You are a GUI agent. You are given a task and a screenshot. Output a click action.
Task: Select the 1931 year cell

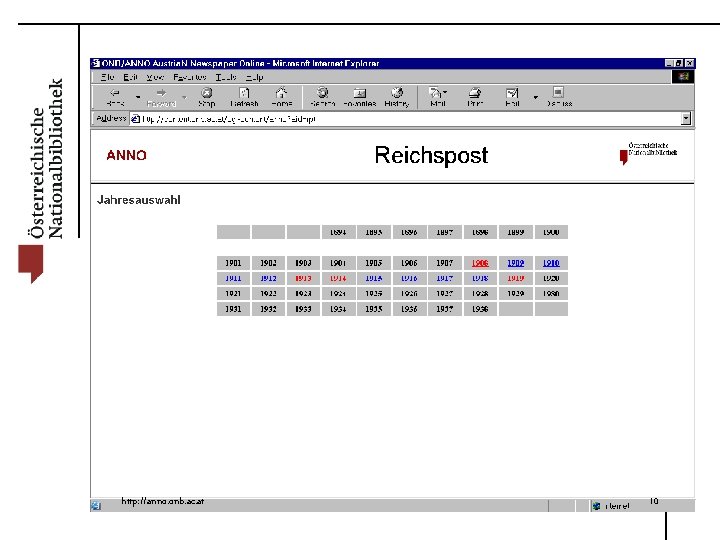233,309
